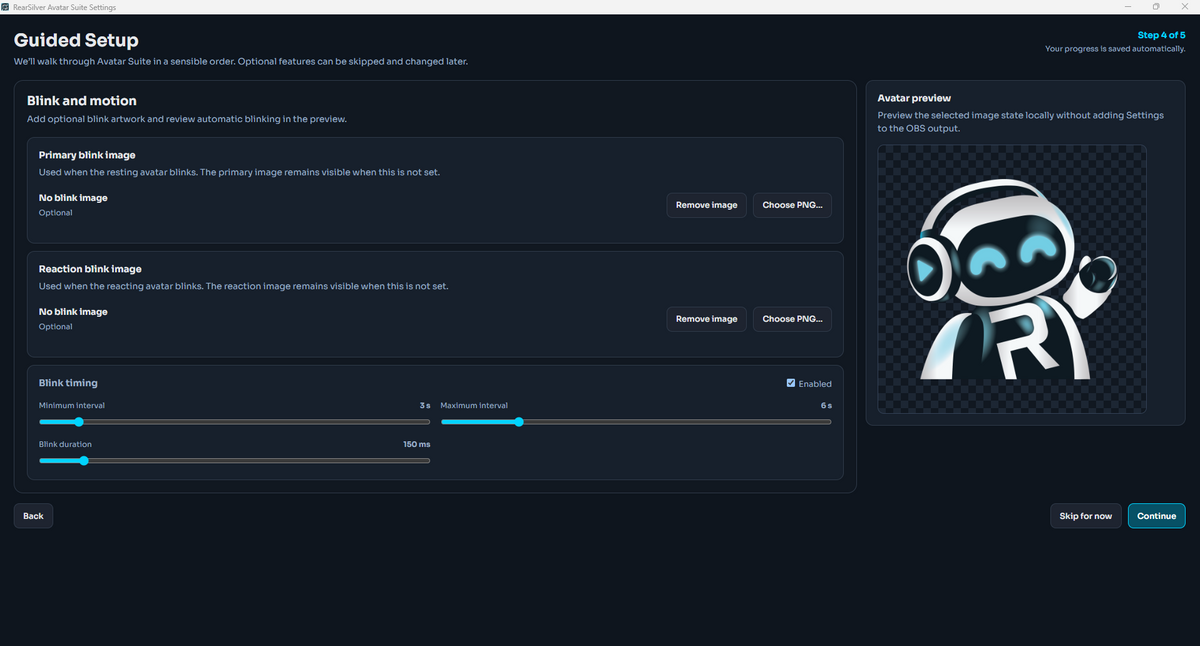Continue to the next setup step
Viewport: 1200px width, 646px height.
1157,516
